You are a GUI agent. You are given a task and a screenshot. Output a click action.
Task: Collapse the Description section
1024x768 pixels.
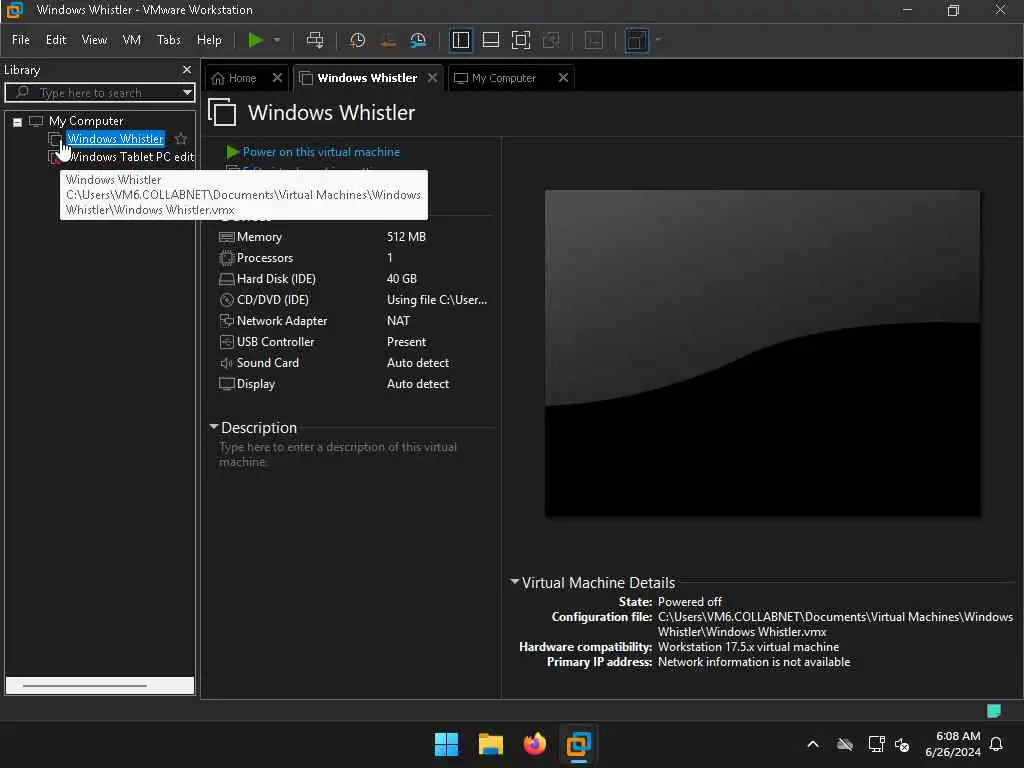click(x=214, y=426)
